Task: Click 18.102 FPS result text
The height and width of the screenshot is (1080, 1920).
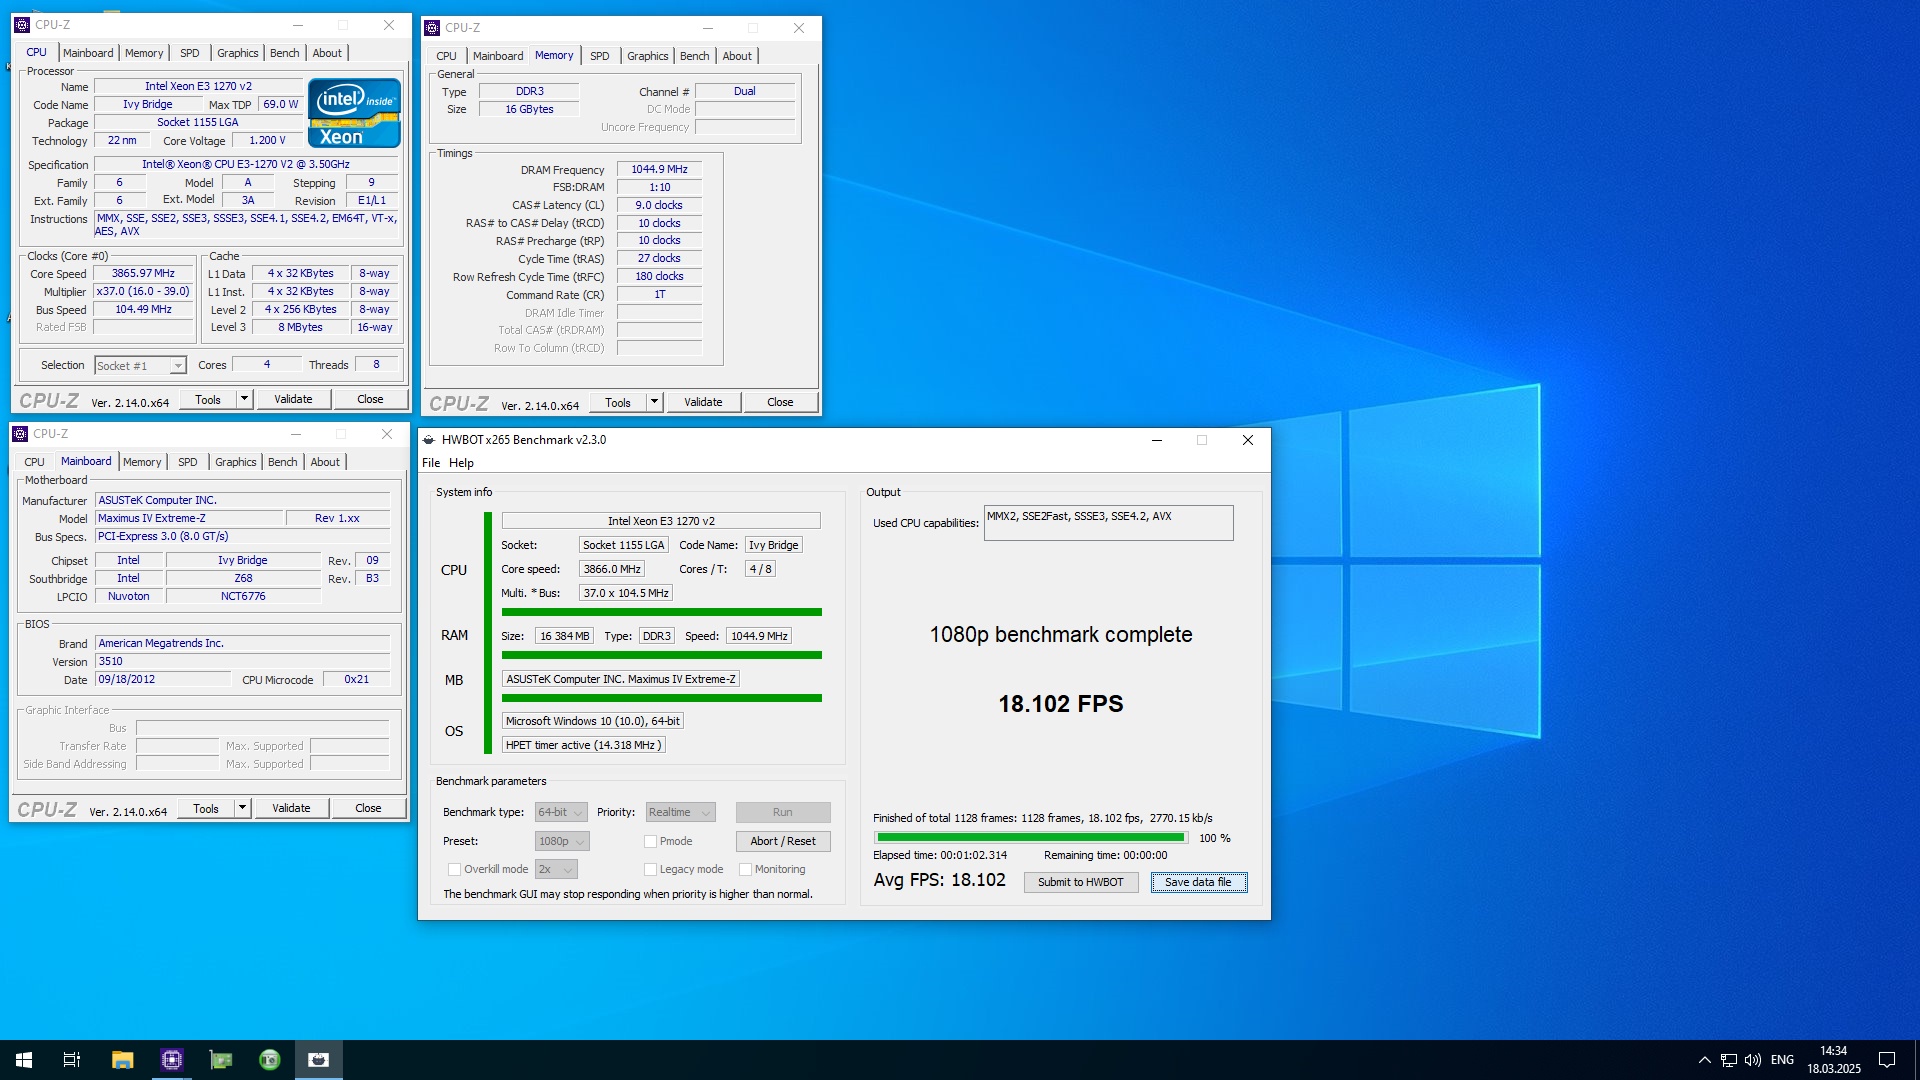Action: [1060, 704]
